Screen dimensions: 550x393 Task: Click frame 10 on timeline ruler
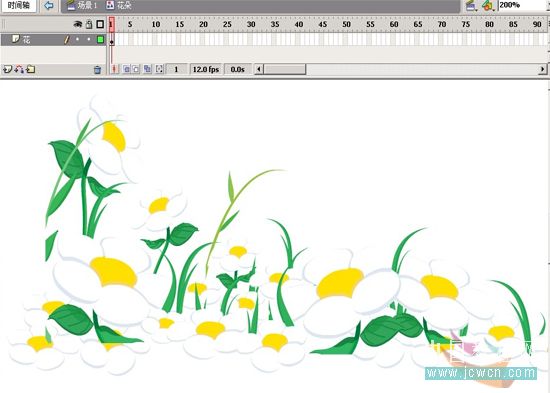[x=156, y=24]
